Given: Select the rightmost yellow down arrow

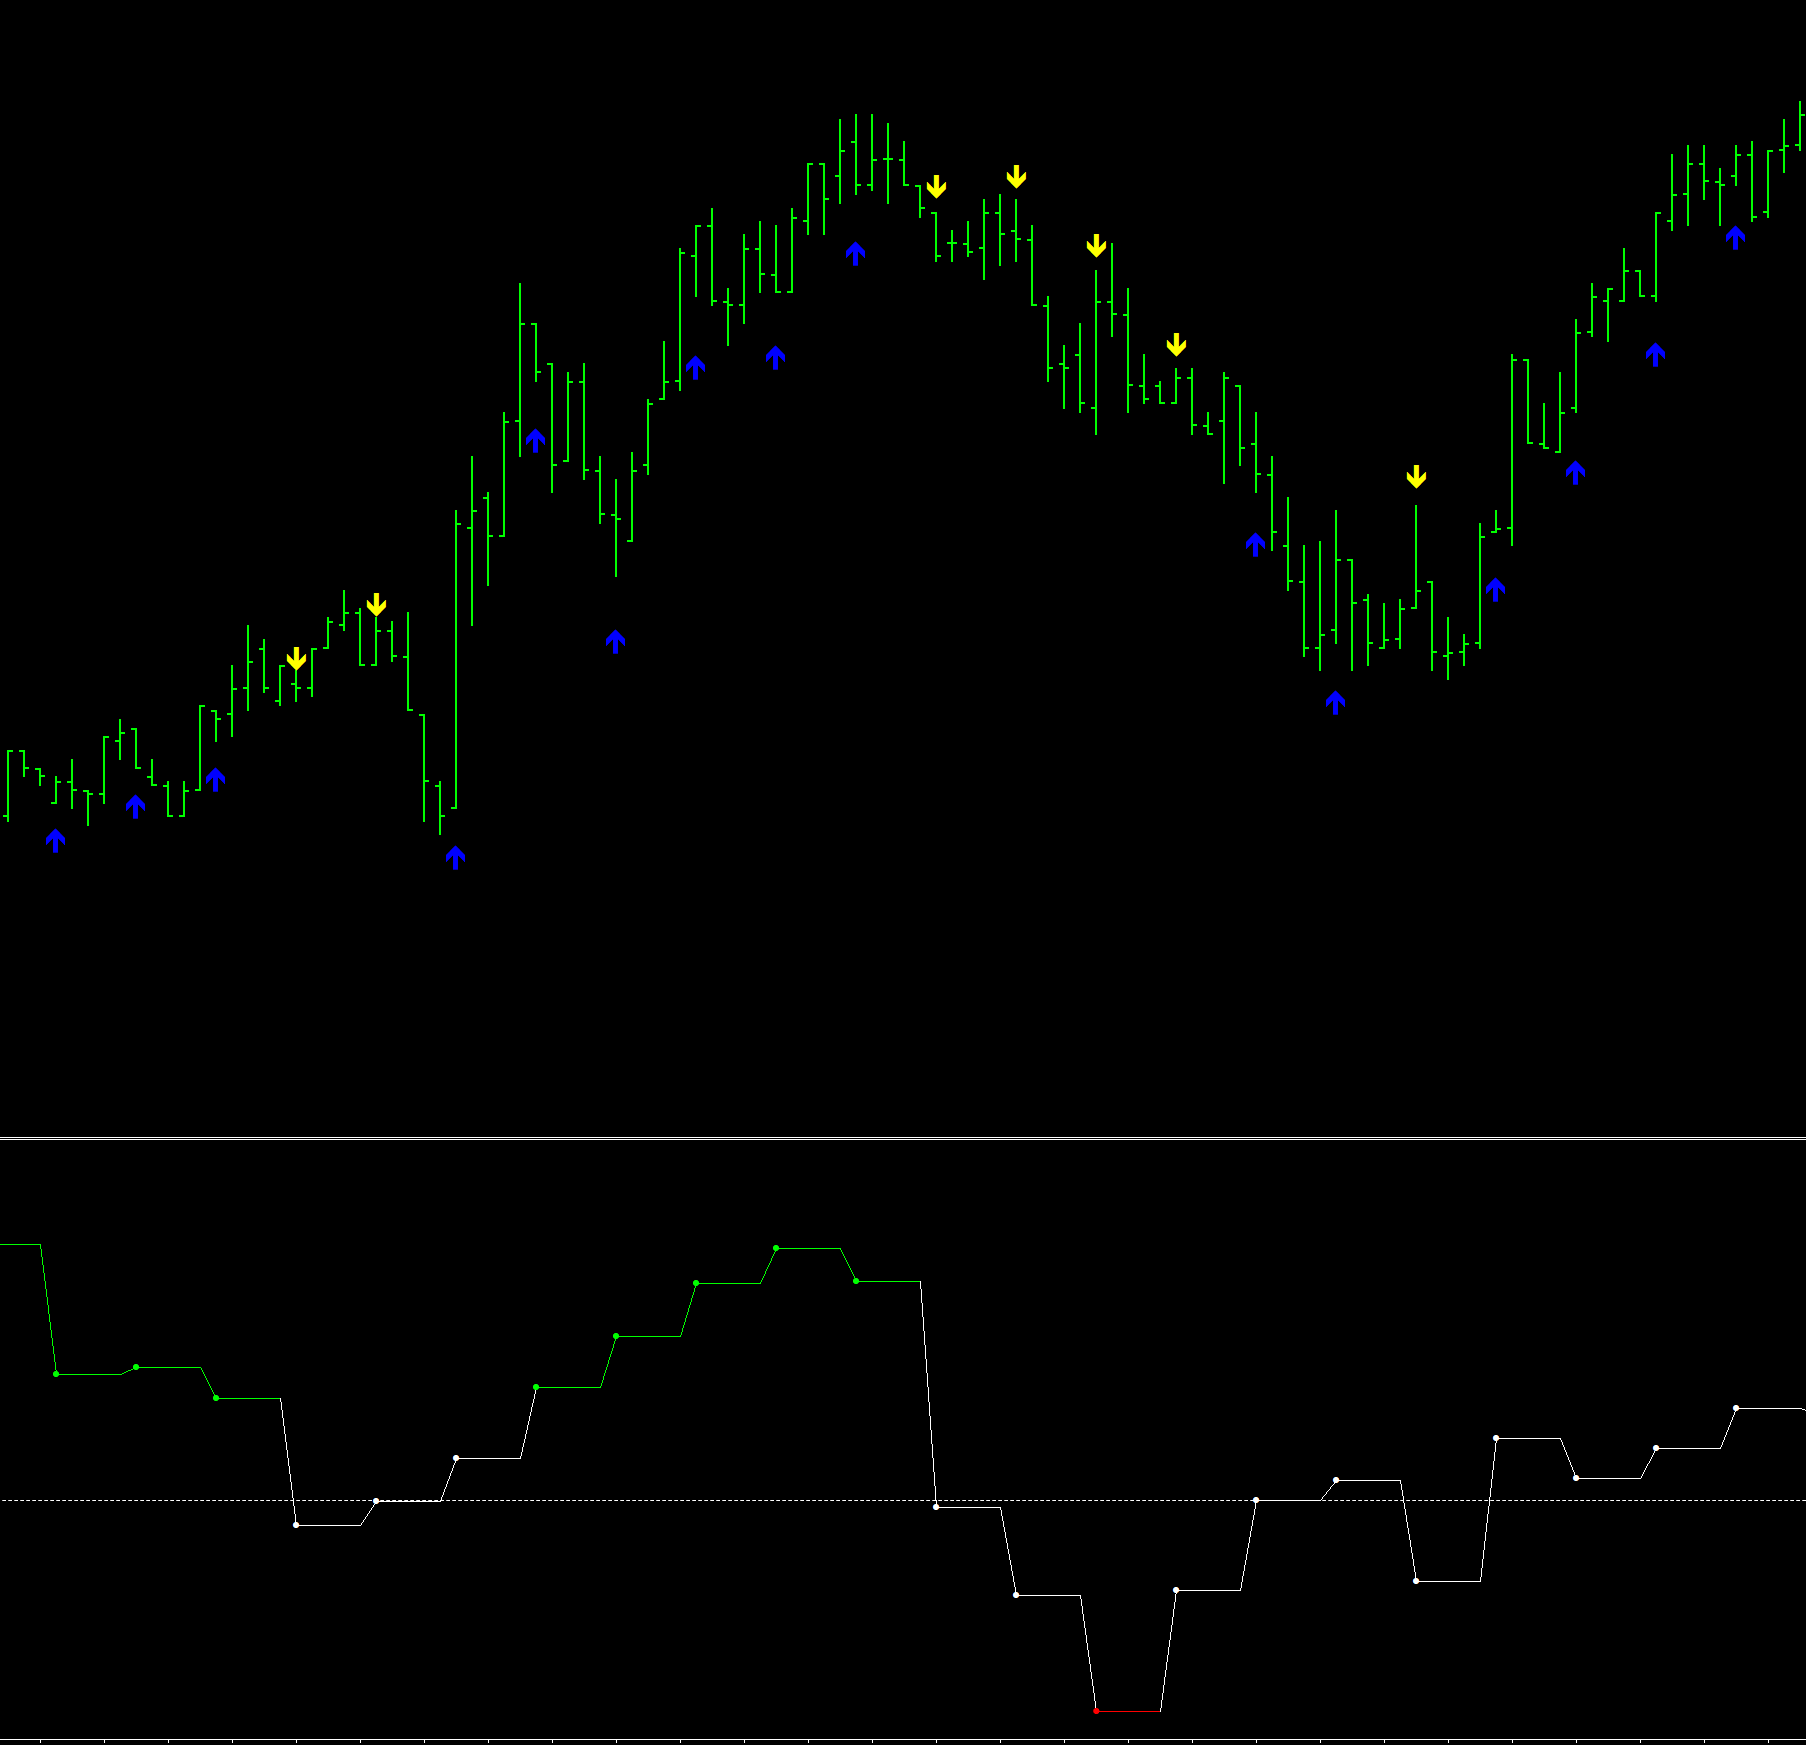Looking at the screenshot, I should coord(1416,477).
